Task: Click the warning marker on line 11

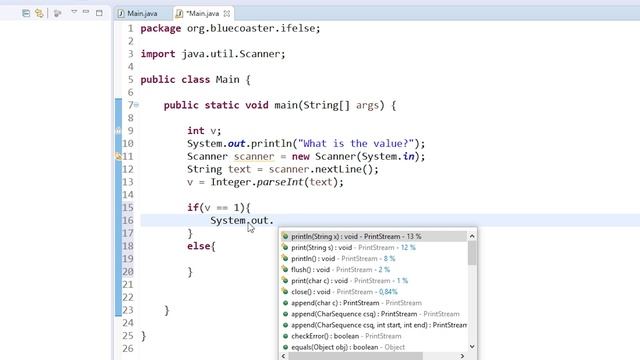Action: (118, 156)
